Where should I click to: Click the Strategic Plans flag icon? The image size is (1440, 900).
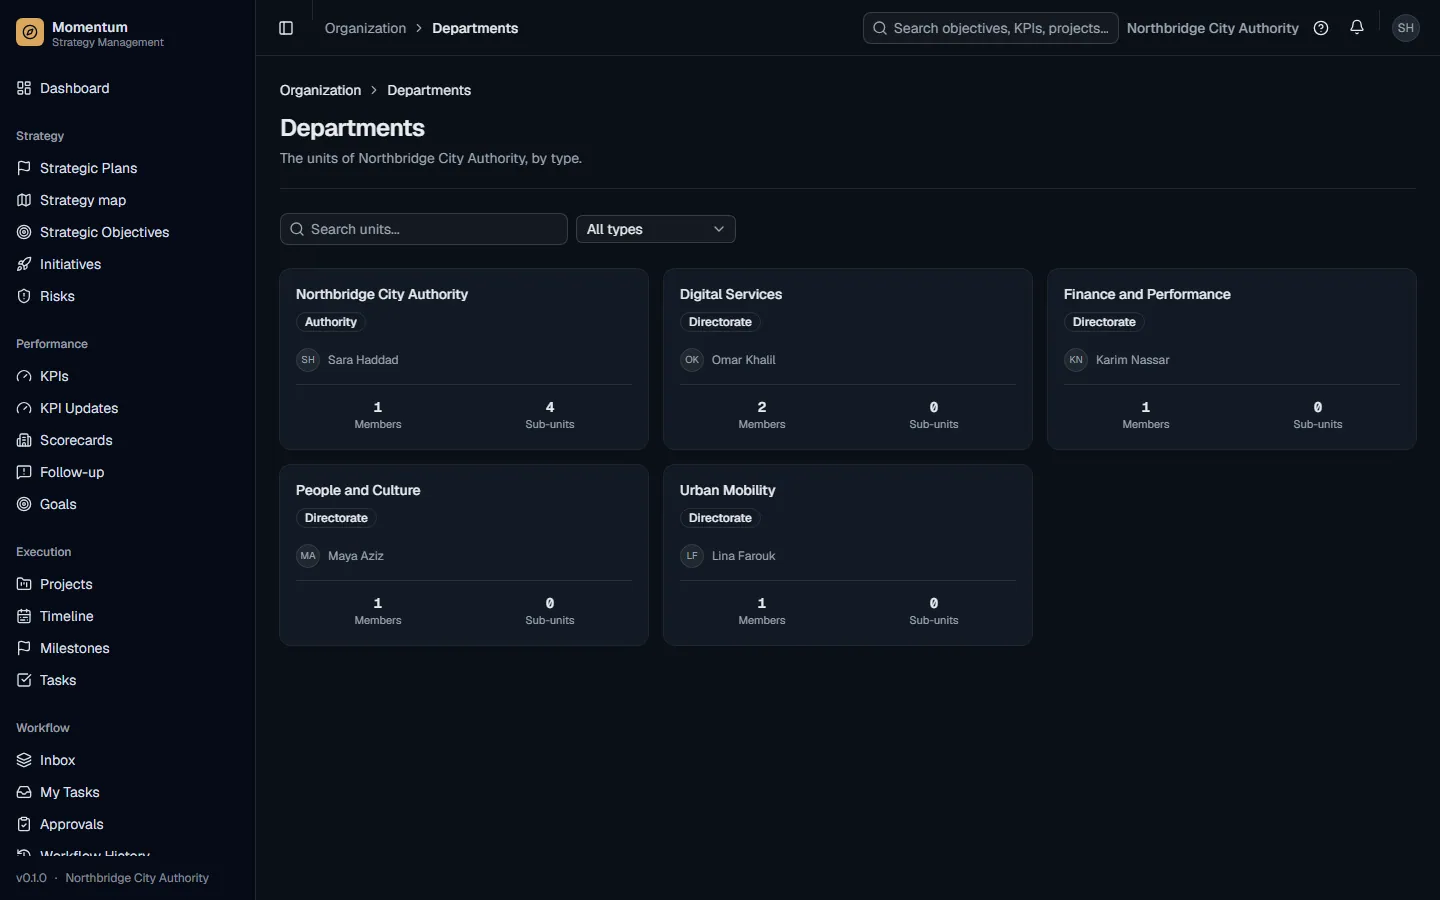[24, 168]
